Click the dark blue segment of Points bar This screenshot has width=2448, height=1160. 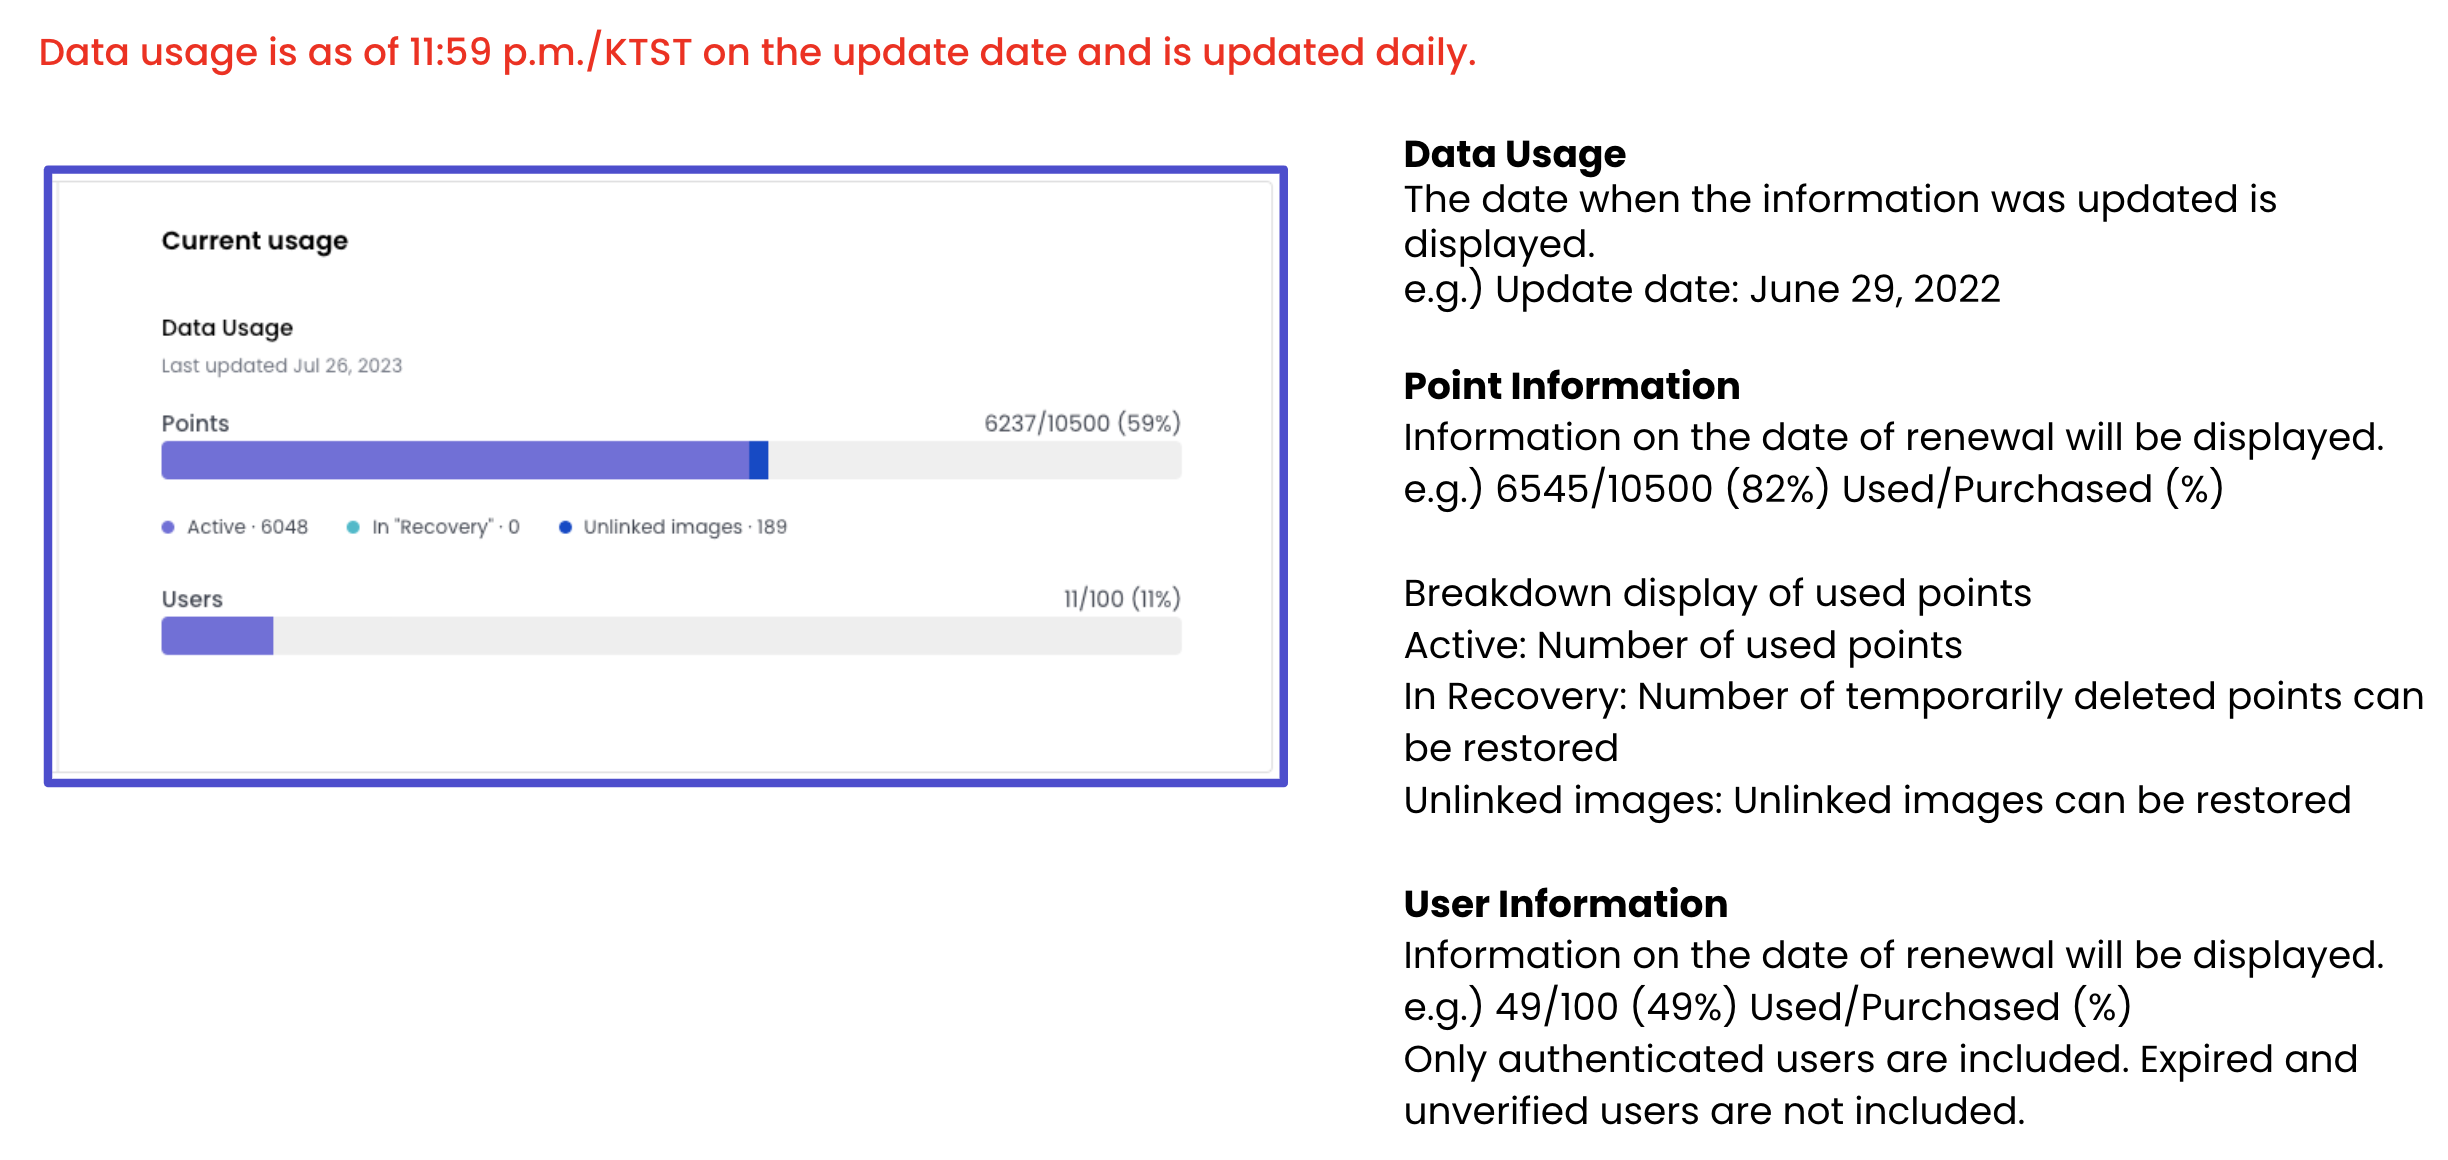(759, 460)
